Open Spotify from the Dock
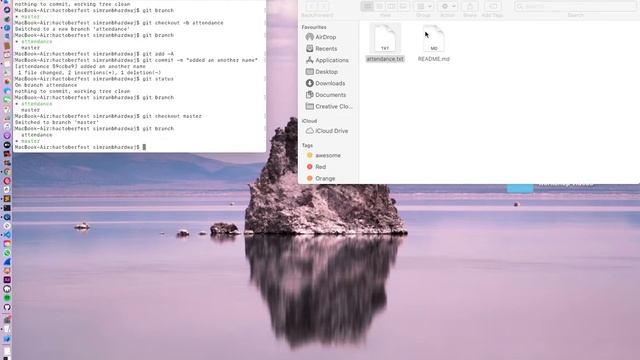640x360 pixels. pos(7,298)
